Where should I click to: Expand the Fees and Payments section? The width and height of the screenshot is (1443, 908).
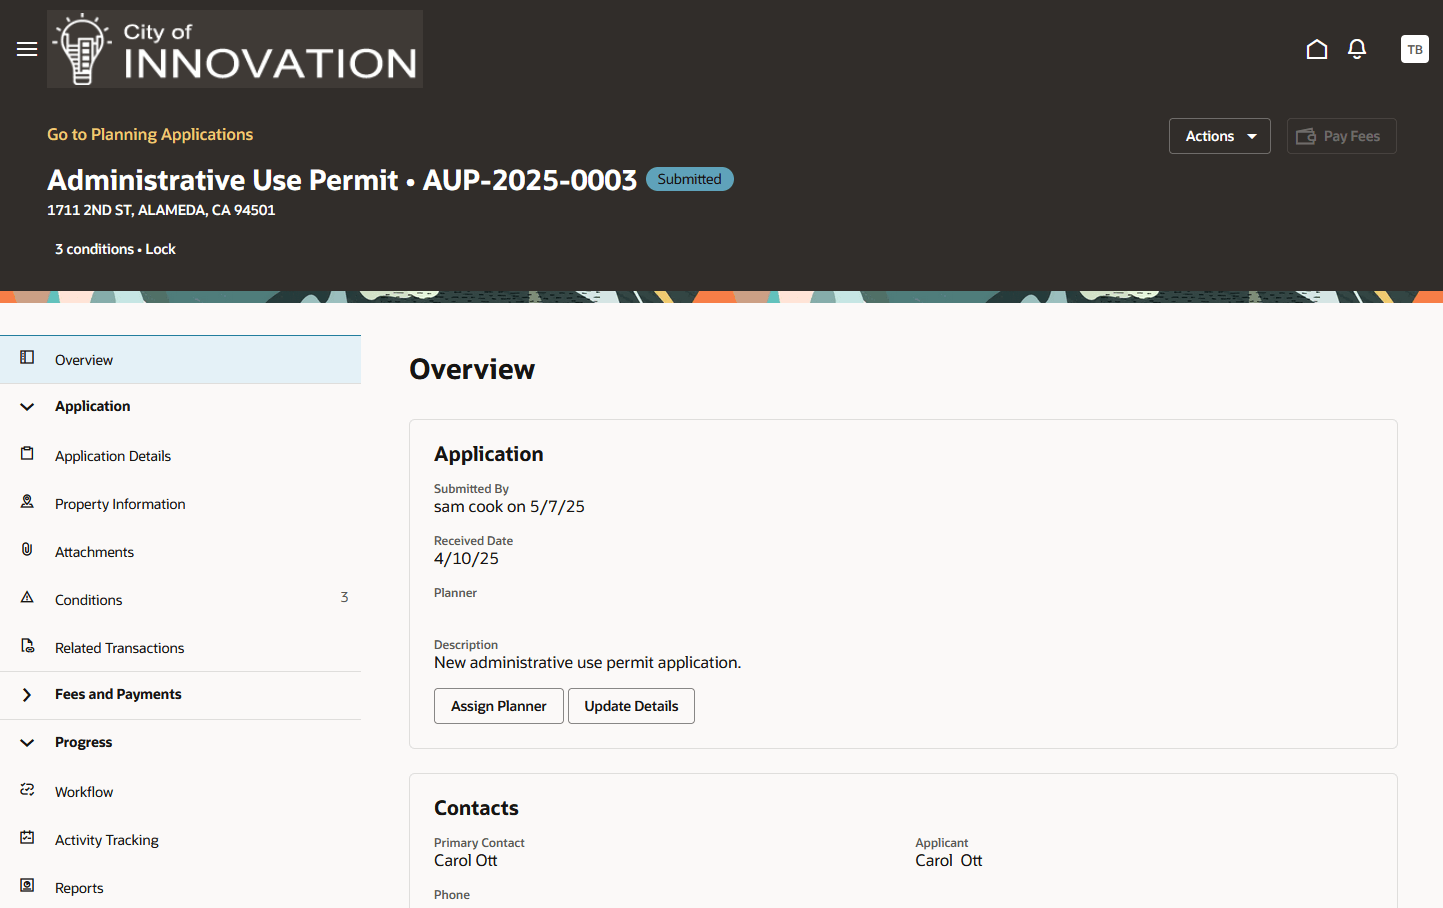[27, 694]
